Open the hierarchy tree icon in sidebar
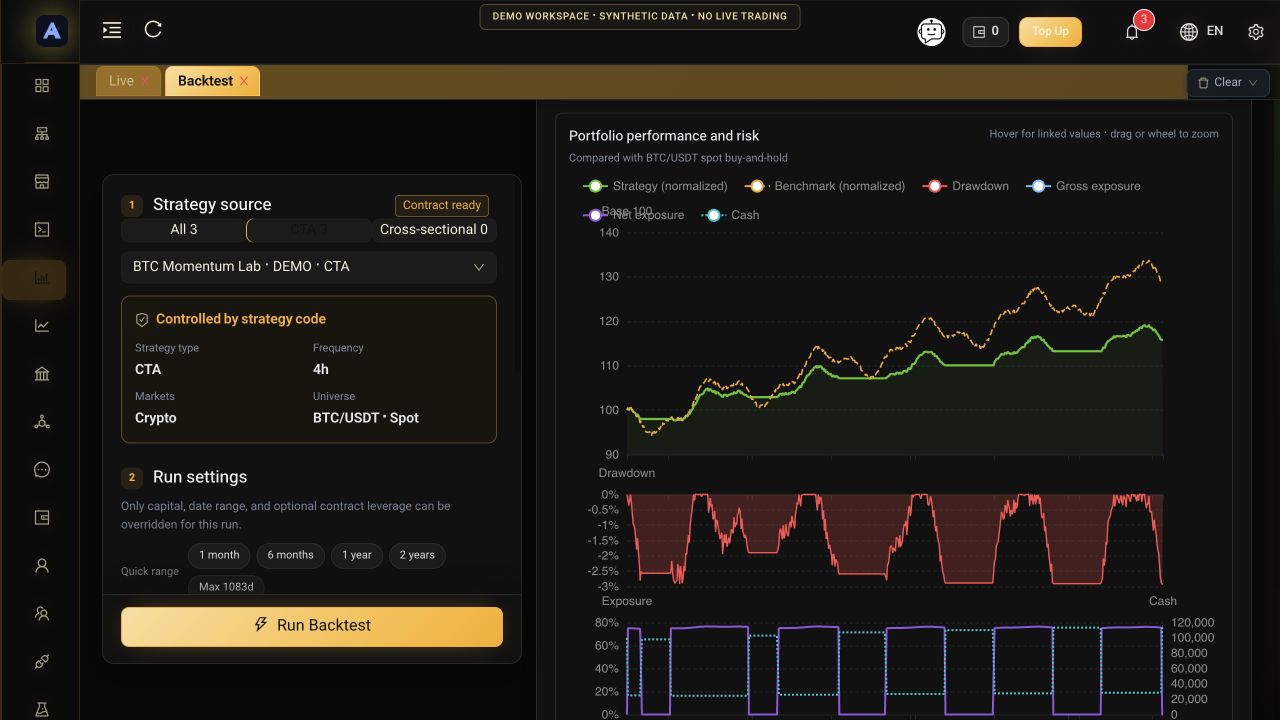The width and height of the screenshot is (1280, 720). click(x=42, y=134)
